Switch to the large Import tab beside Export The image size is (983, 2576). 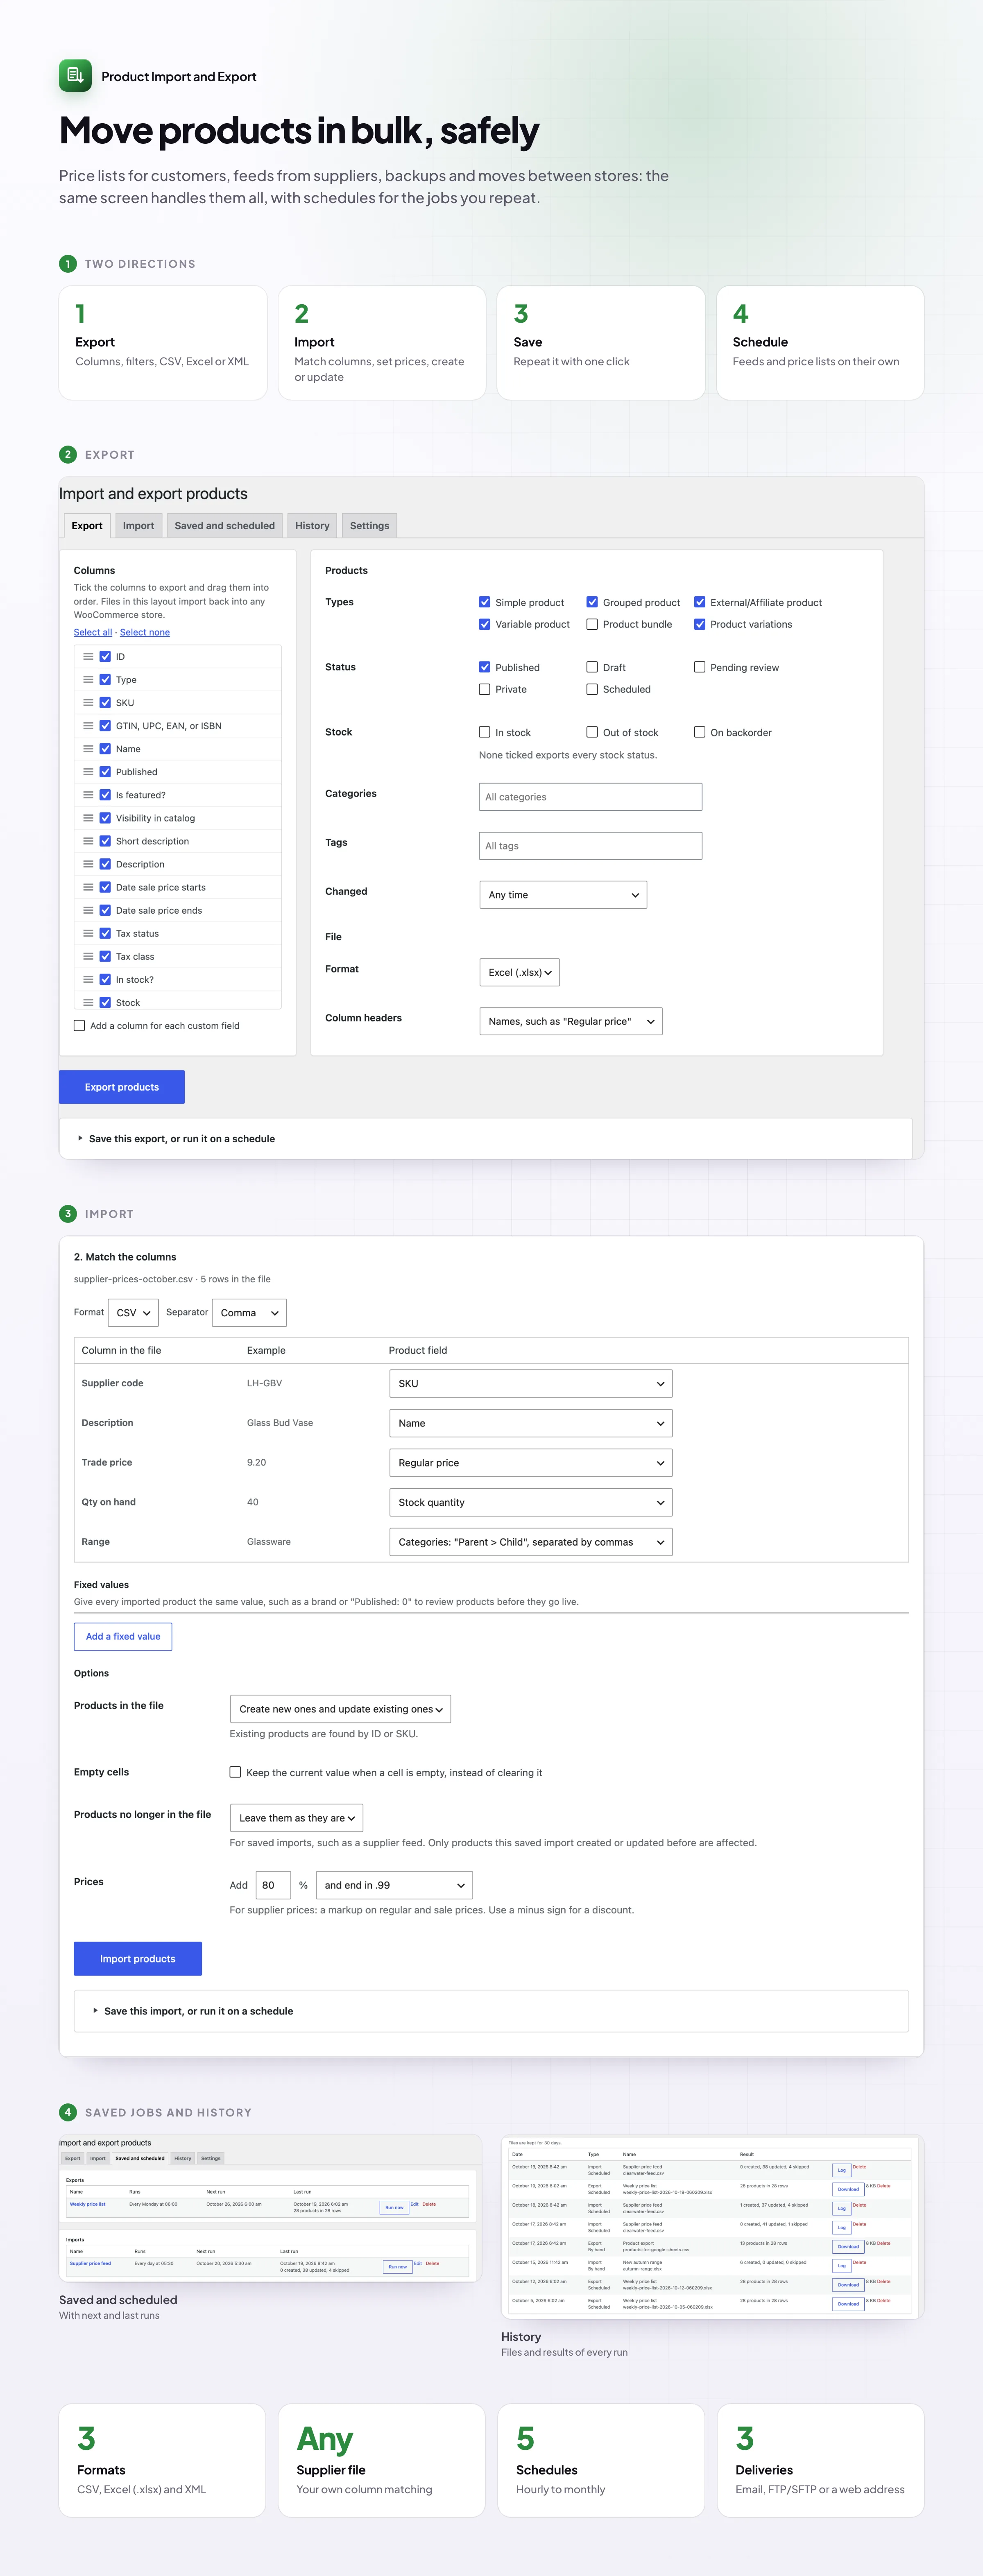point(138,526)
